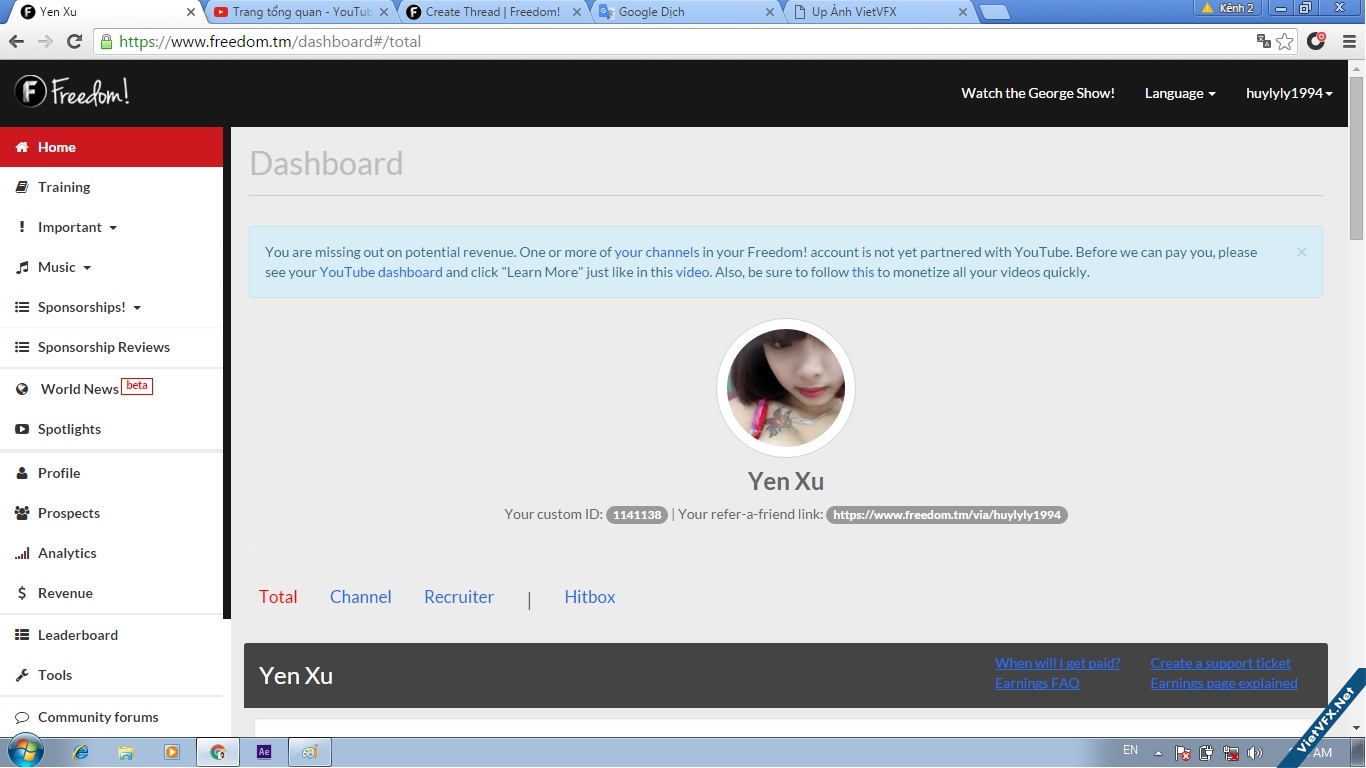Click the 'When will I get paid?' link

pyautogui.click(x=1057, y=663)
